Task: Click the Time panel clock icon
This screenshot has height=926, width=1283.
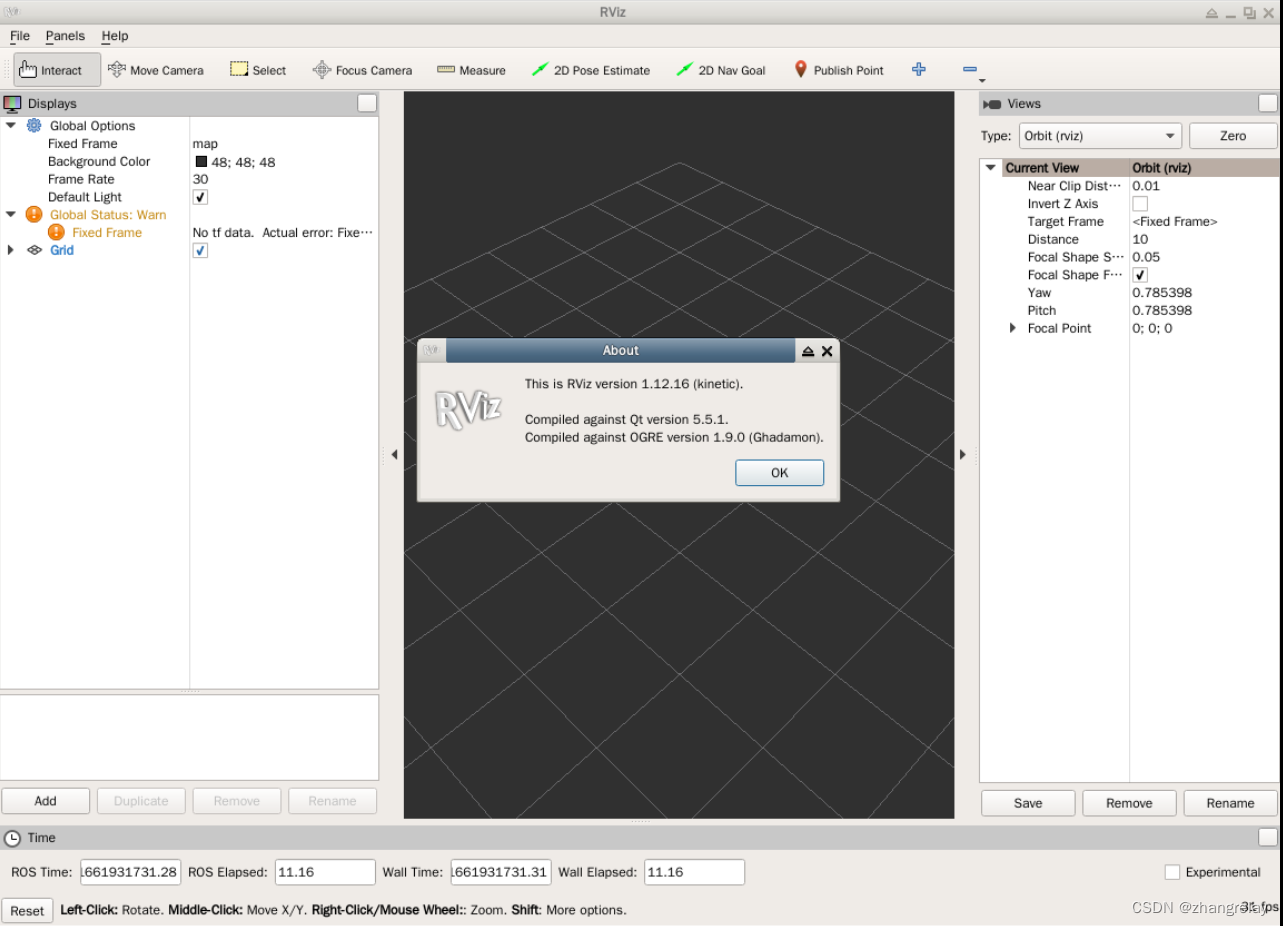Action: (x=13, y=838)
